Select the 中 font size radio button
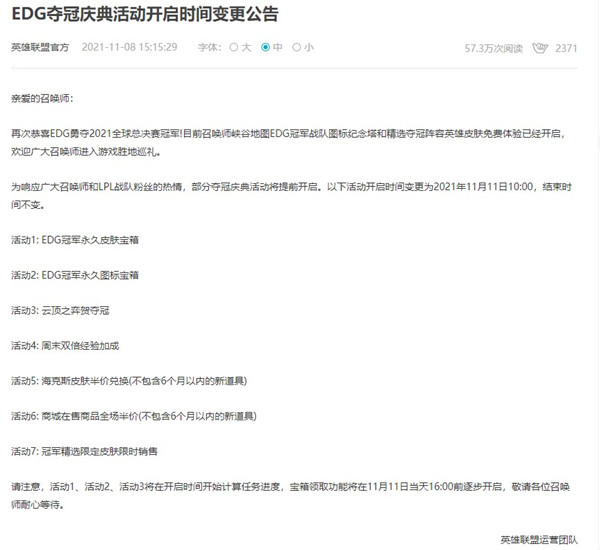The width and height of the screenshot is (600, 550). pos(265,47)
